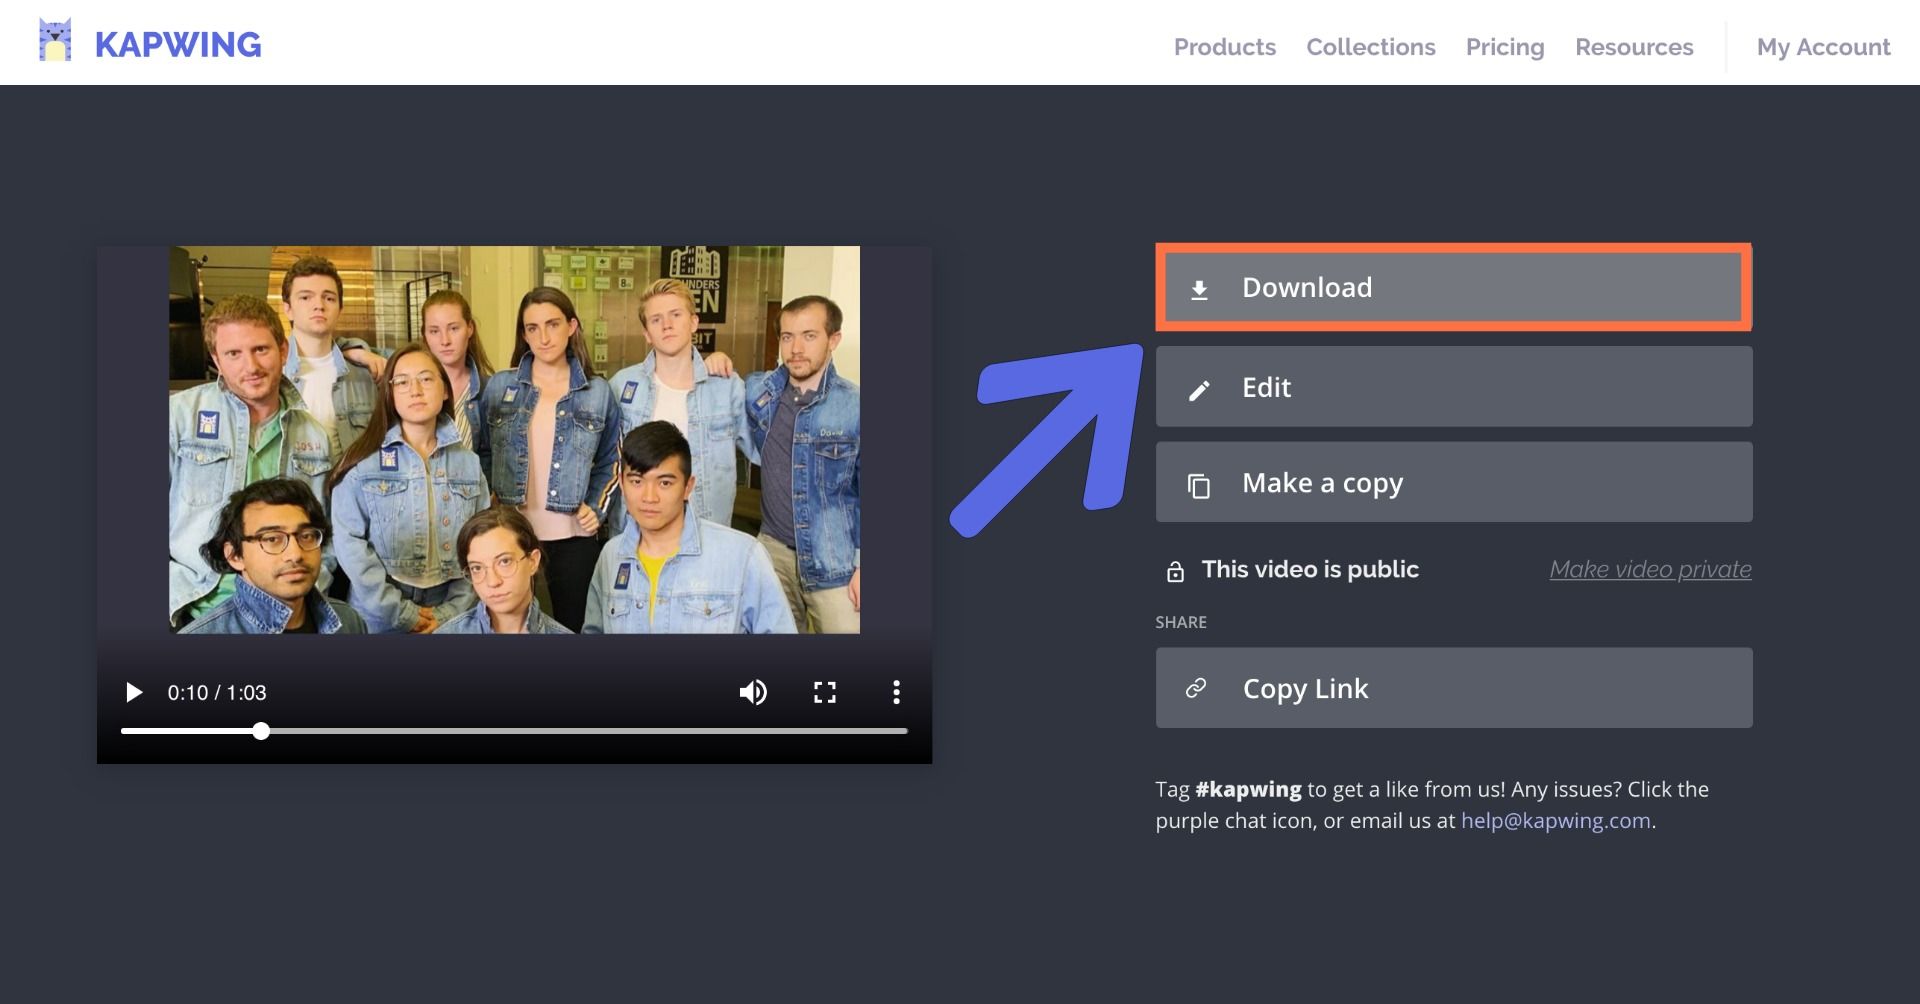Open the video's three-dot options menu

(x=896, y=692)
